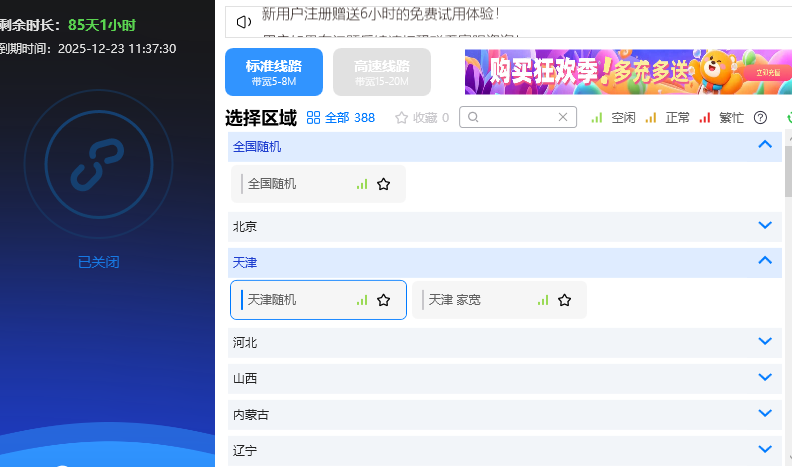
Task: Click the announcement speaker icon
Action: (x=244, y=21)
